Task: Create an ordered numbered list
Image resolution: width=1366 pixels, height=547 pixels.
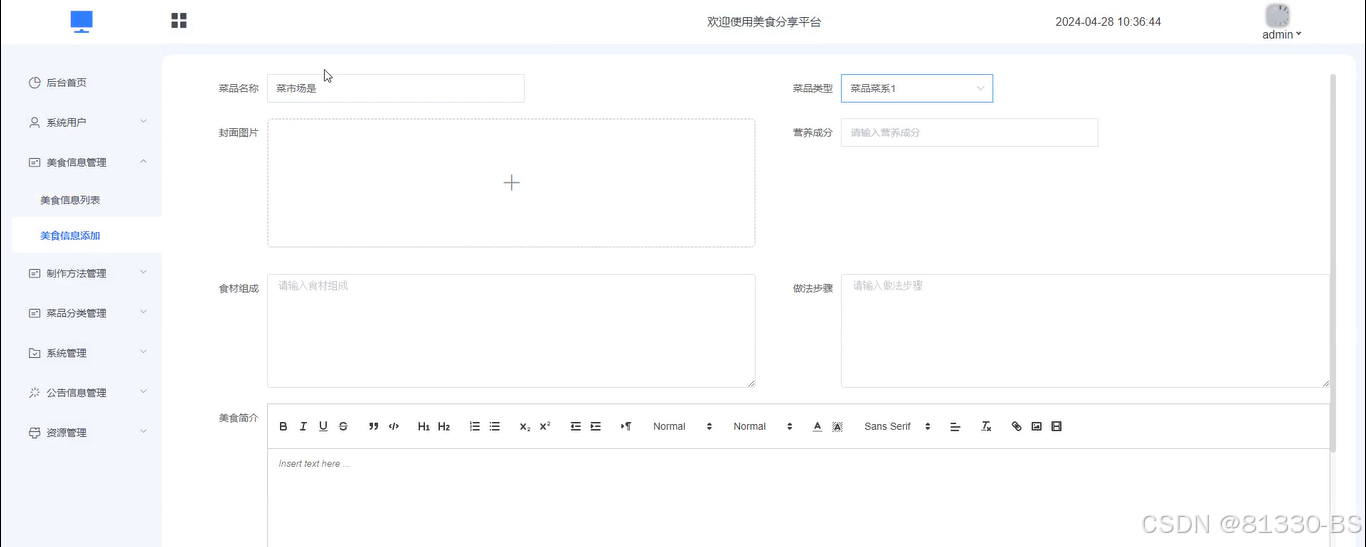Action: (x=475, y=426)
